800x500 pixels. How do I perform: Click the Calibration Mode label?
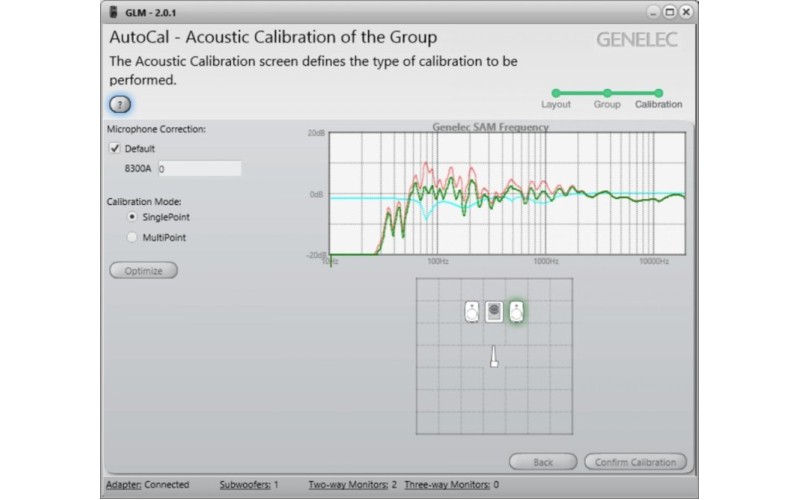point(144,202)
